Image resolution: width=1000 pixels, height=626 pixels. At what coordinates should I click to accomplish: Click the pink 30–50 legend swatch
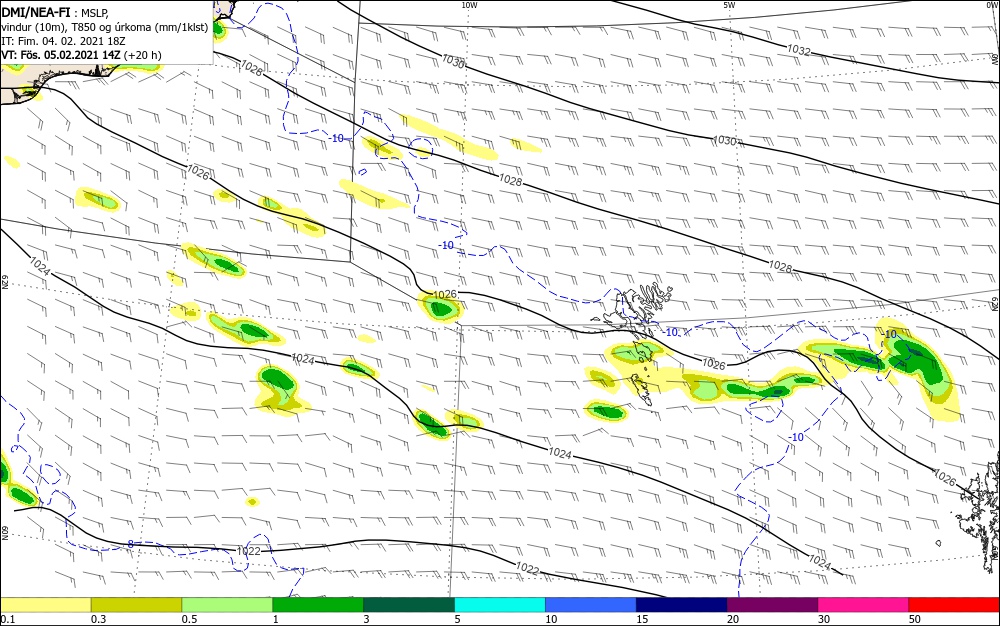(x=864, y=605)
